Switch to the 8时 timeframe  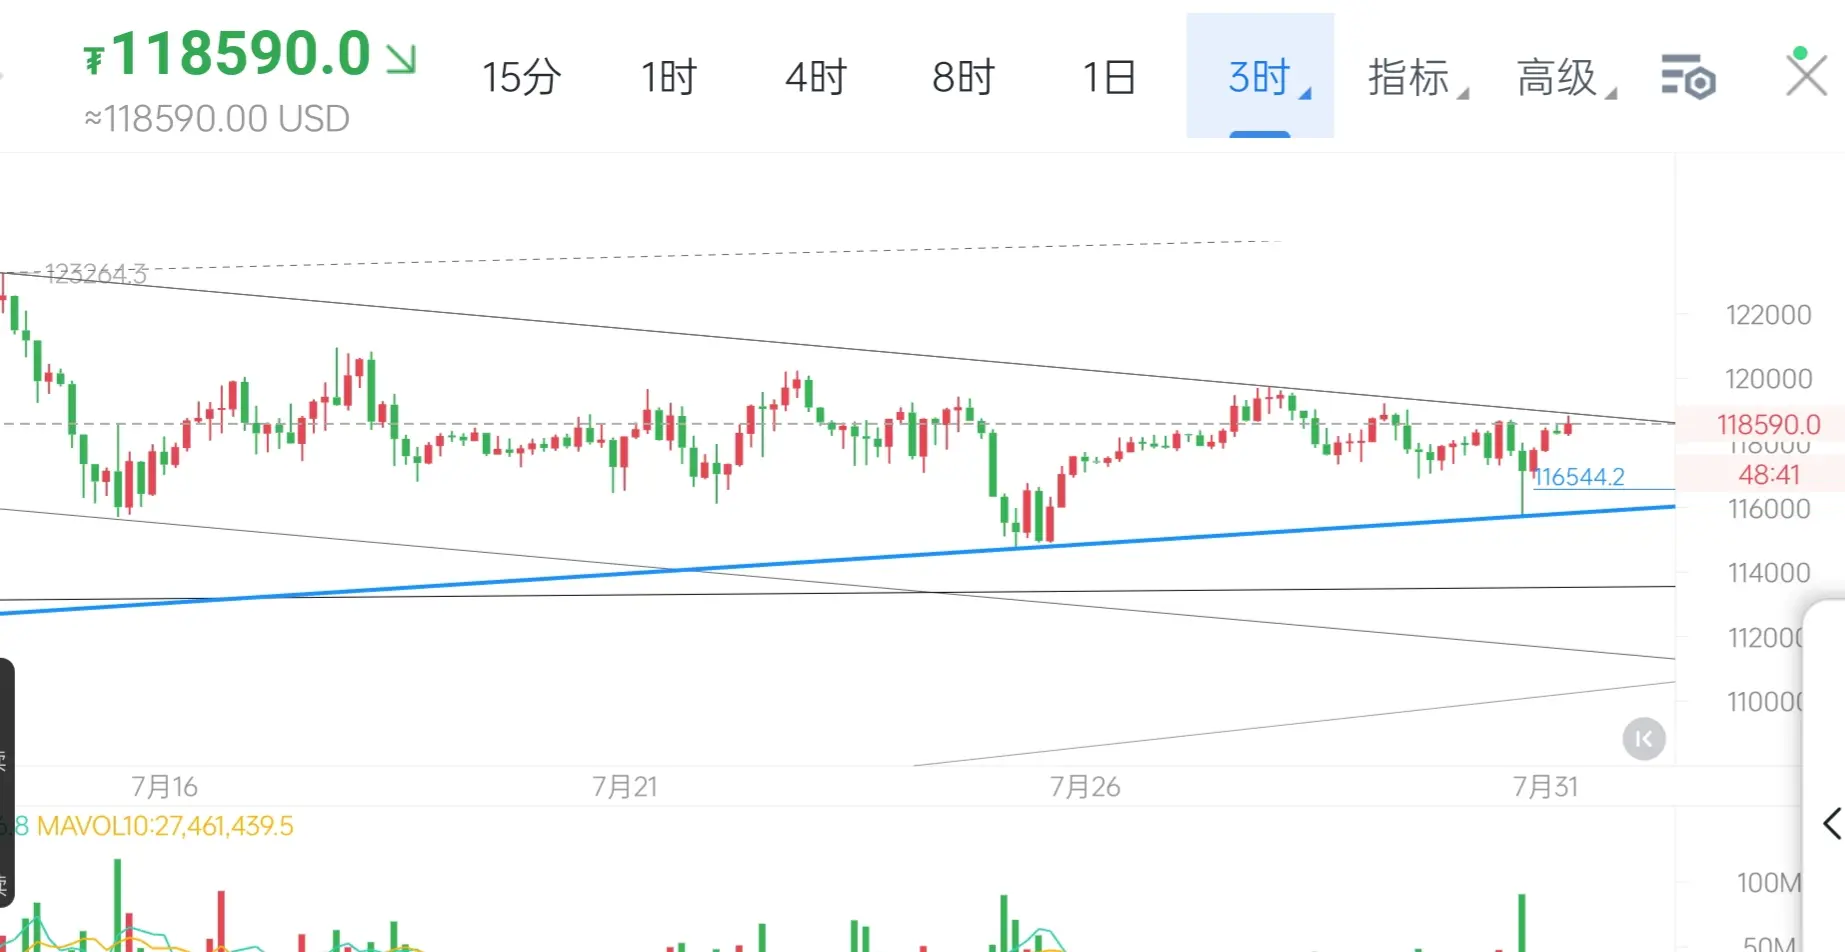pos(963,77)
